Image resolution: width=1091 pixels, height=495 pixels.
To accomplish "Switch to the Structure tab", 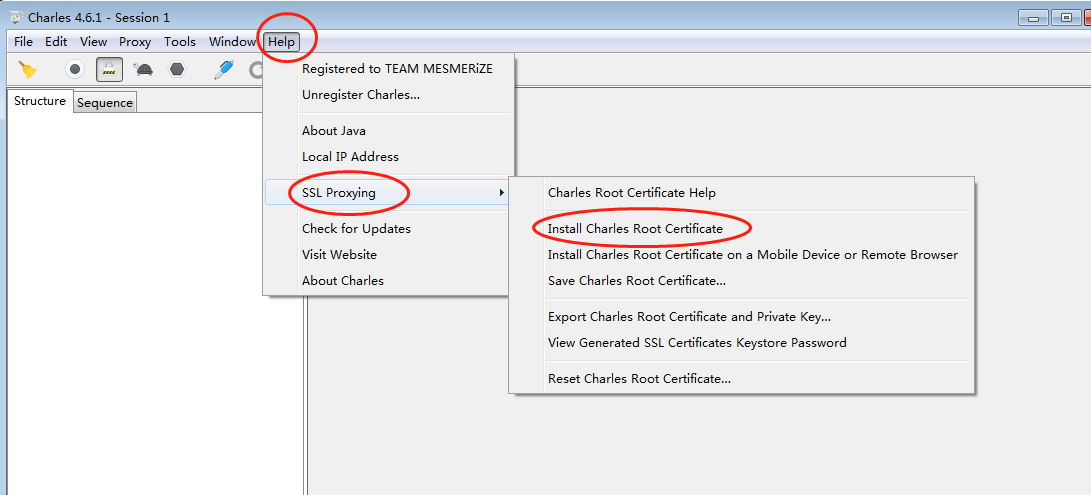I will pyautogui.click(x=40, y=101).
